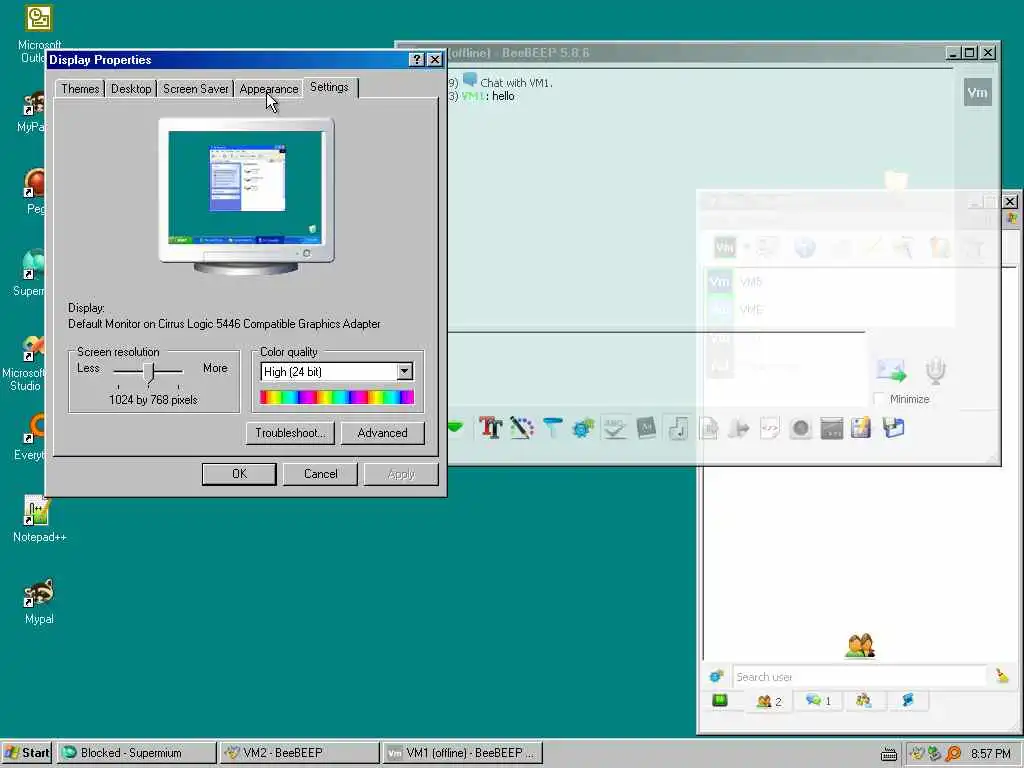The width and height of the screenshot is (1024, 768).
Task: Click the blue gear icon beside Search user
Action: (716, 676)
